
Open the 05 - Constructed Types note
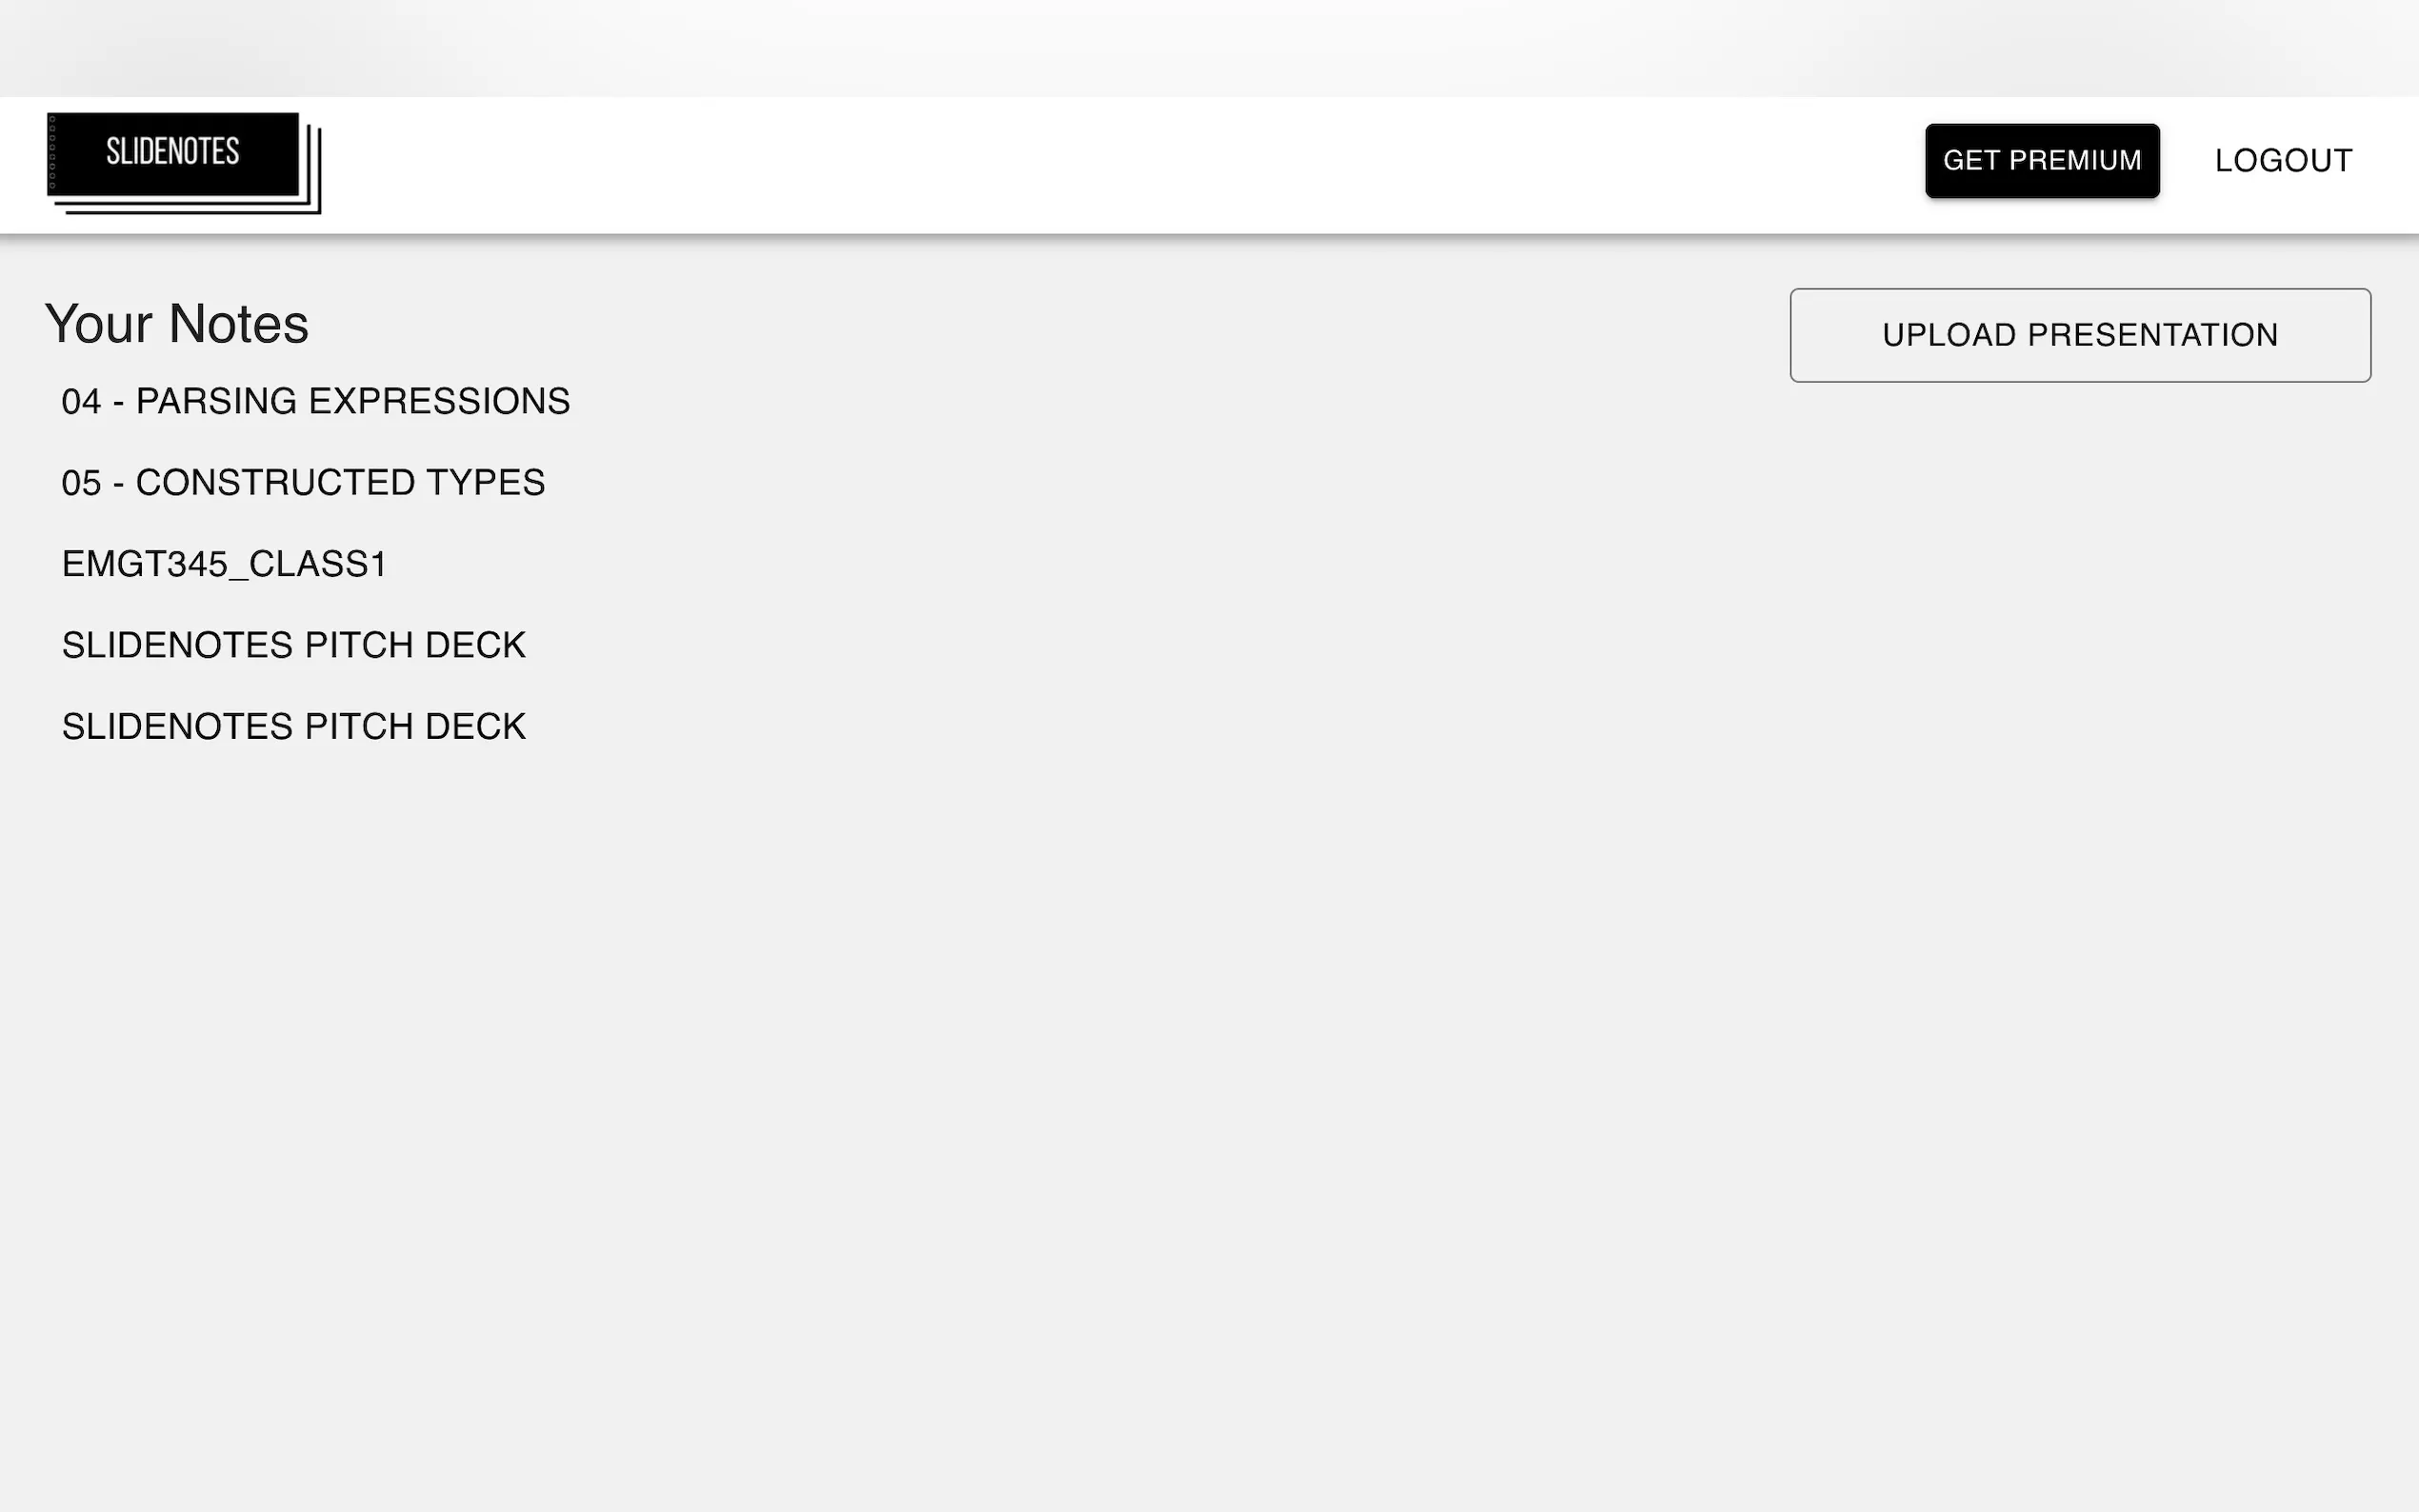point(303,483)
